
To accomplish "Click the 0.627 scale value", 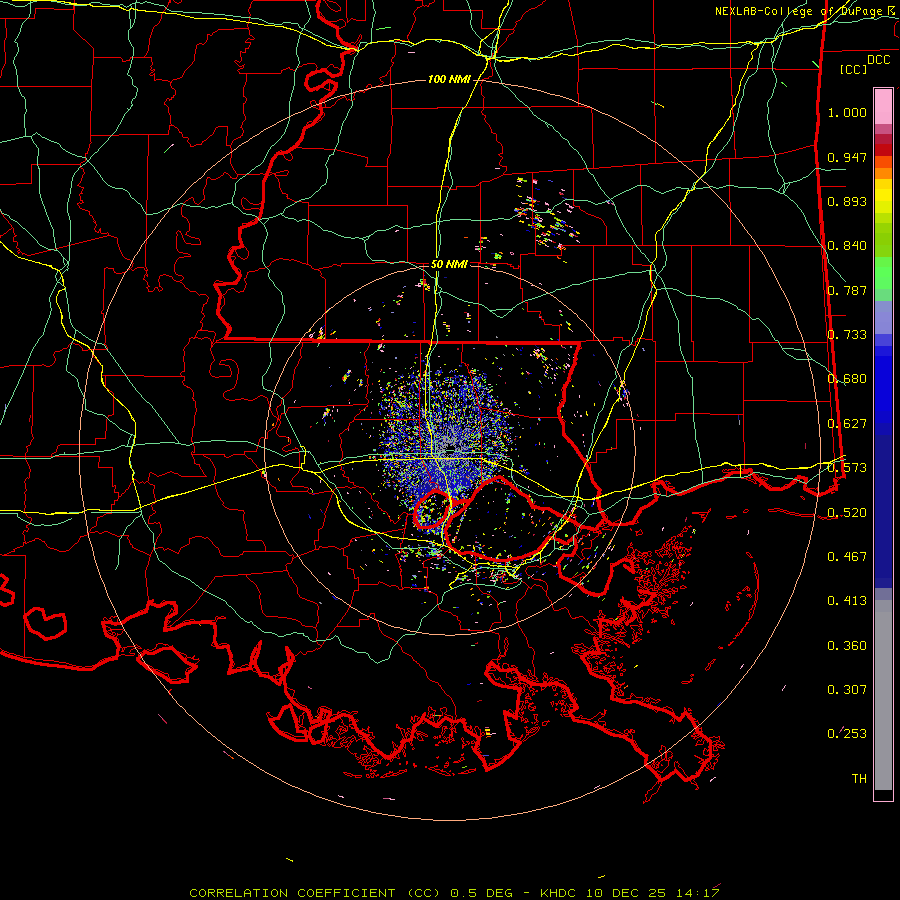I will coord(847,424).
